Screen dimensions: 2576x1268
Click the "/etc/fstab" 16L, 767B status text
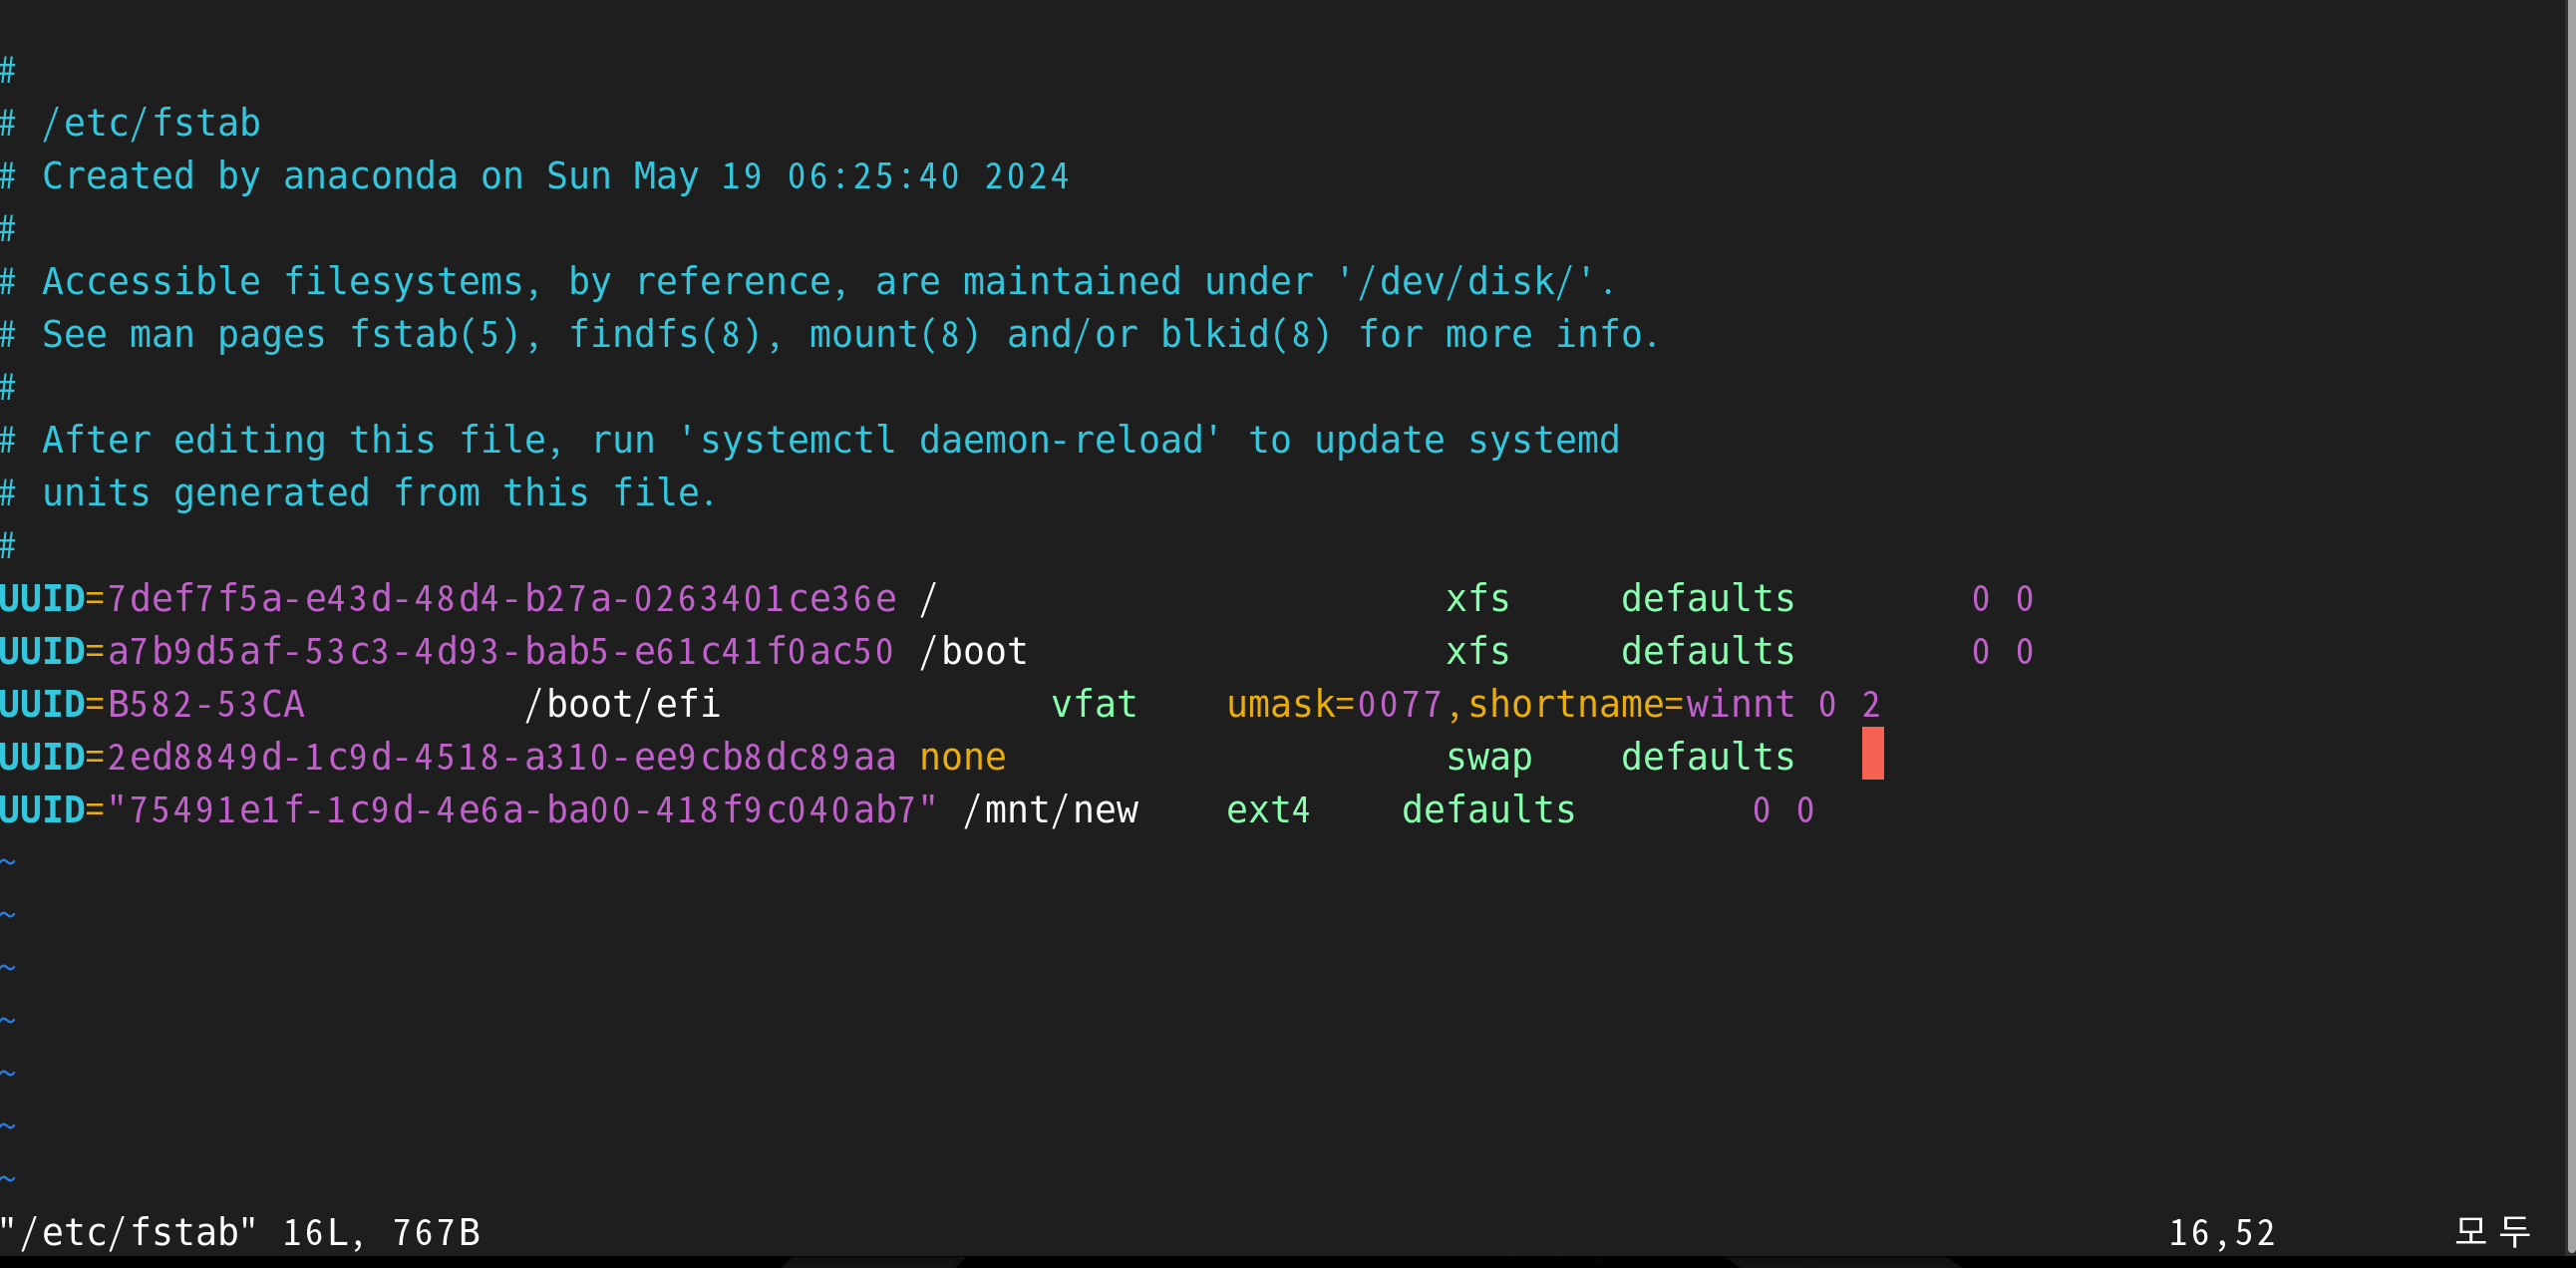pos(240,1233)
